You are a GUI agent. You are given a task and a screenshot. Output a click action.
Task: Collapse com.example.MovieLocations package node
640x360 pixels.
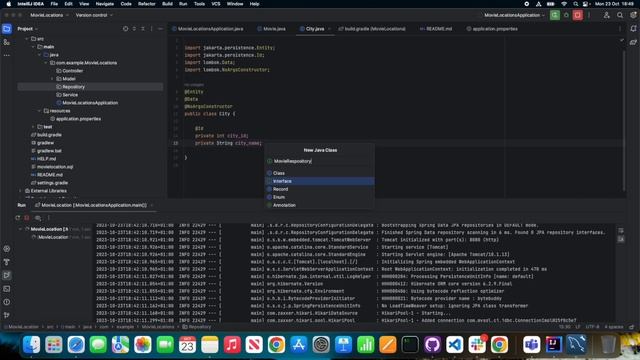(x=46, y=63)
